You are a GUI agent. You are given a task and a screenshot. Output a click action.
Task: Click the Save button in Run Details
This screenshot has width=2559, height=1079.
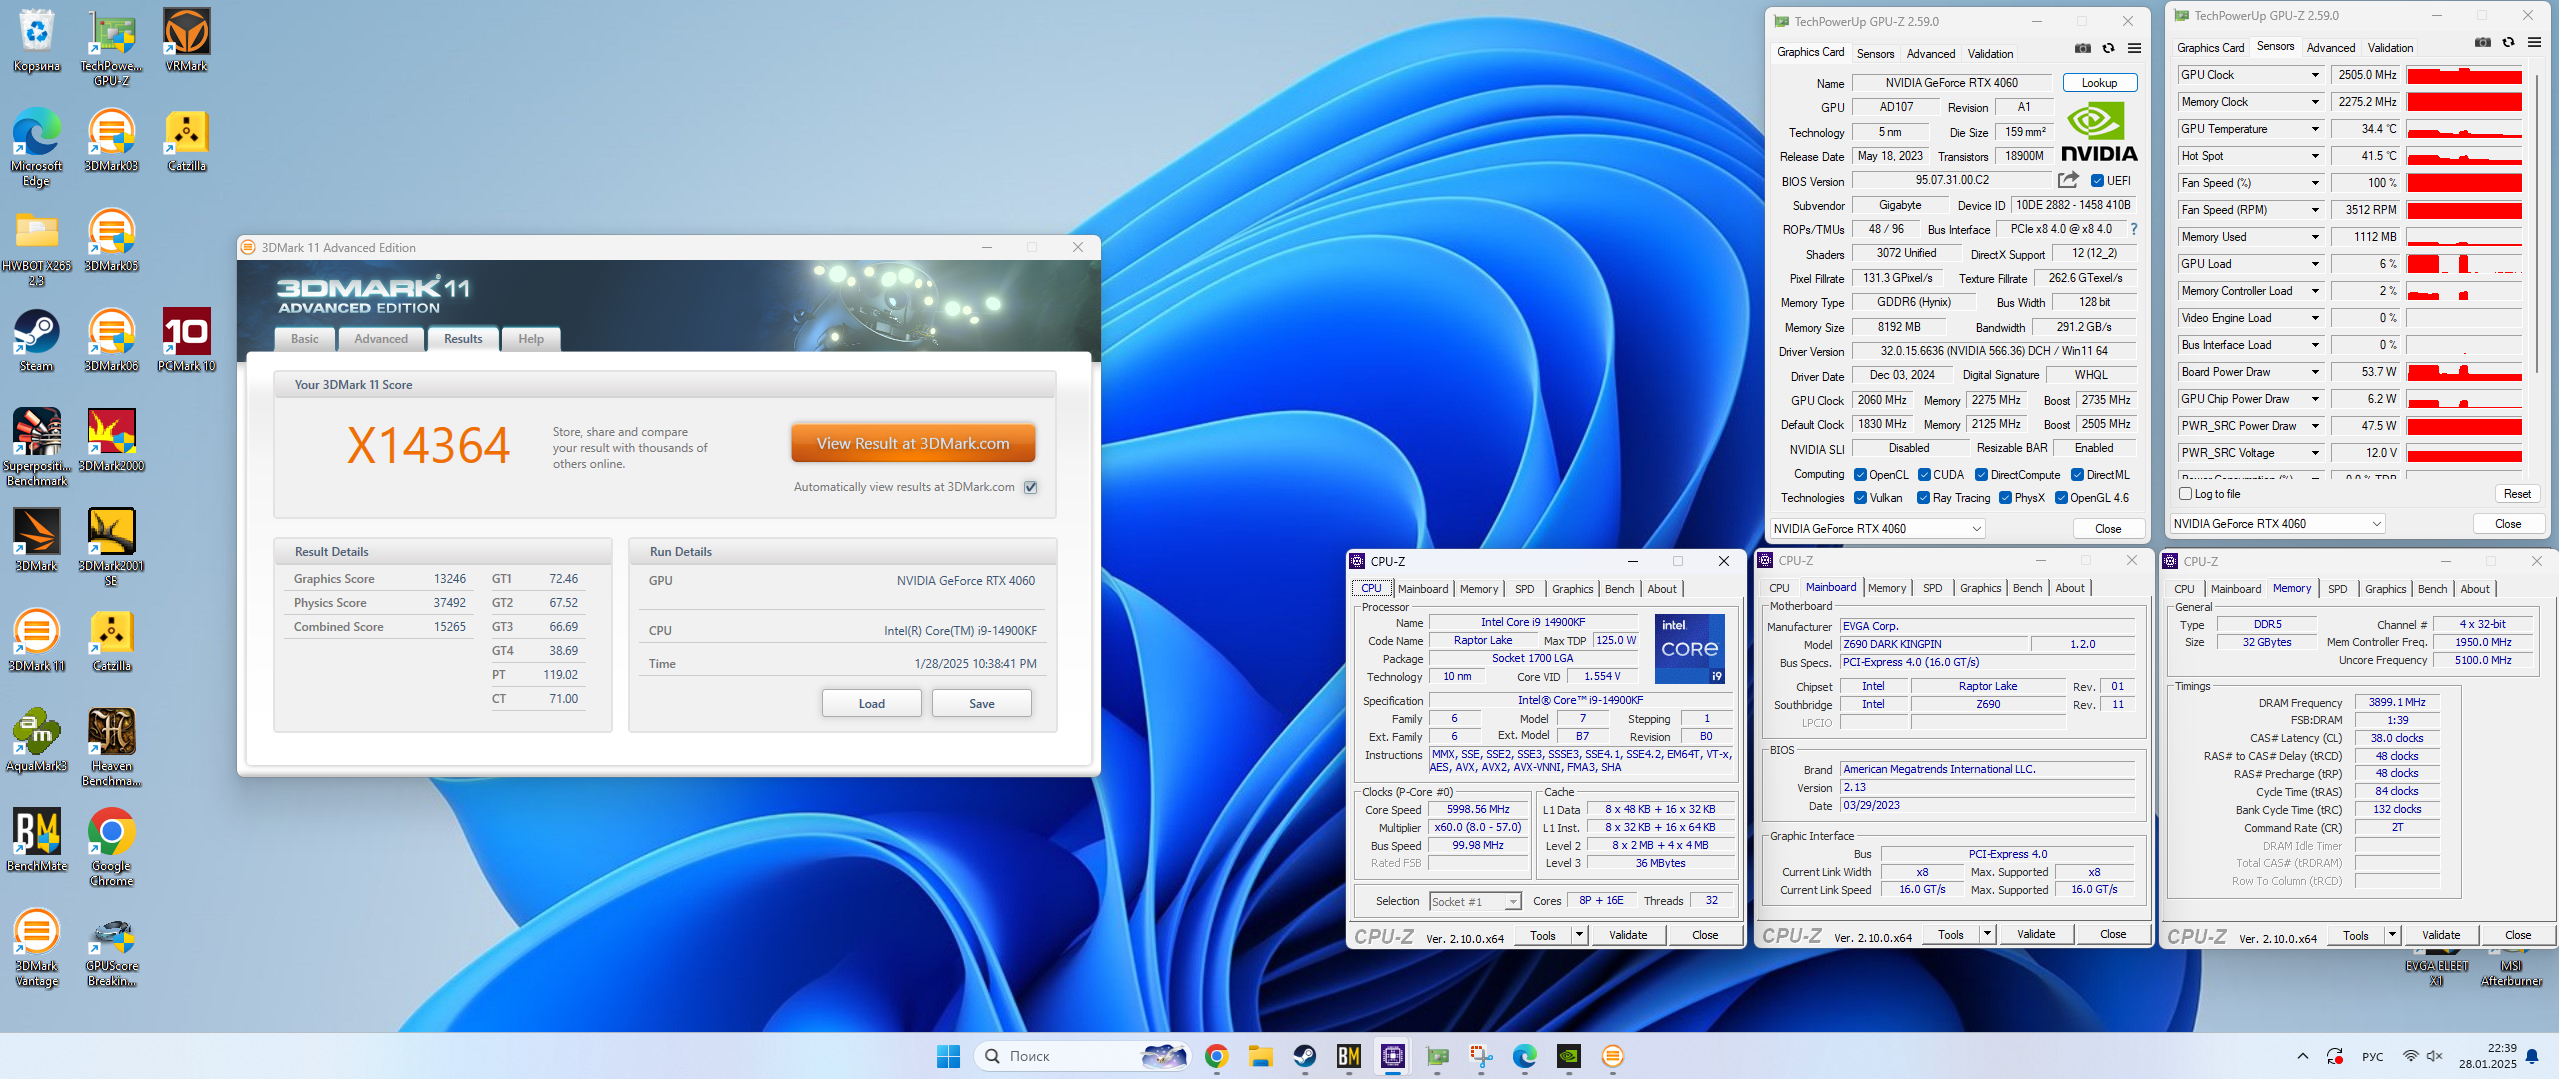click(981, 704)
